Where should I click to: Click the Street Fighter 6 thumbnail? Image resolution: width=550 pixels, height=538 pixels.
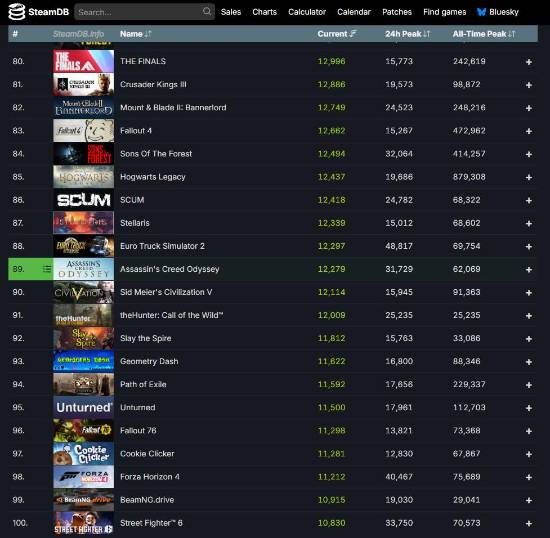(x=83, y=523)
